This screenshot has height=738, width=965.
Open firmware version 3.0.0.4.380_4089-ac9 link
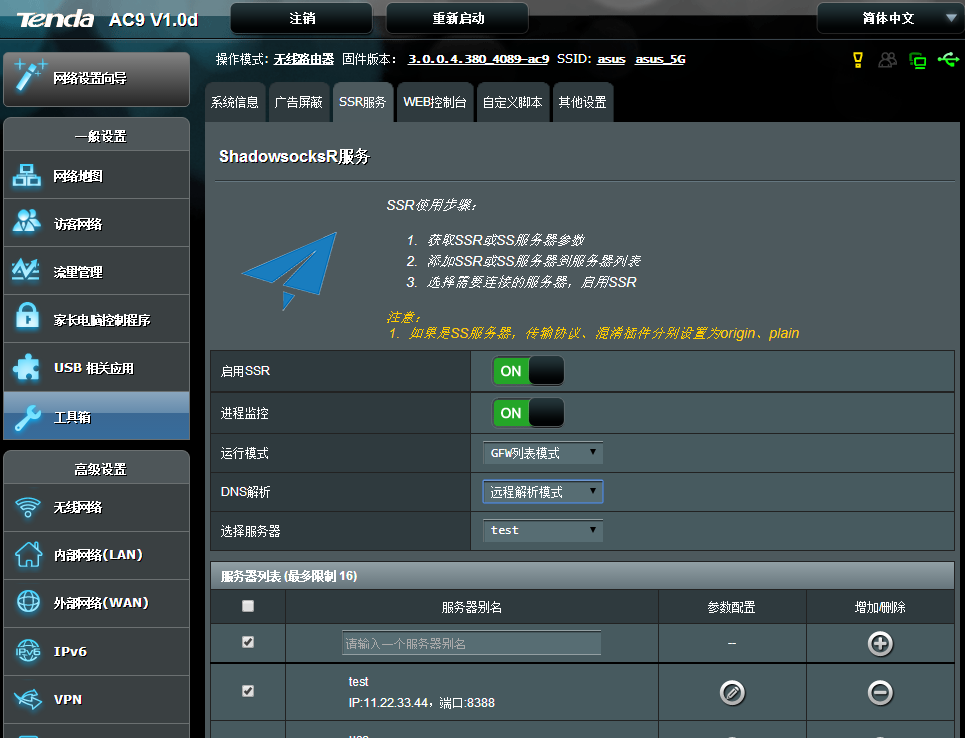click(x=478, y=59)
